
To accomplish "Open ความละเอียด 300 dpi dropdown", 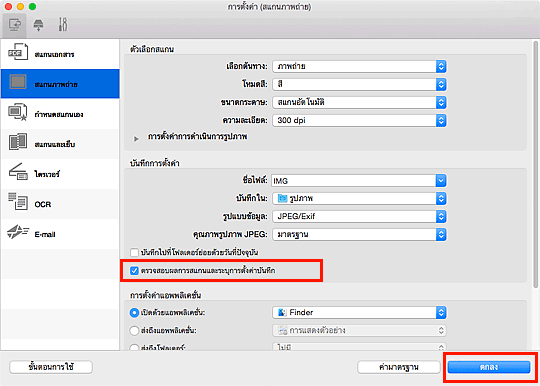I will pos(359,120).
